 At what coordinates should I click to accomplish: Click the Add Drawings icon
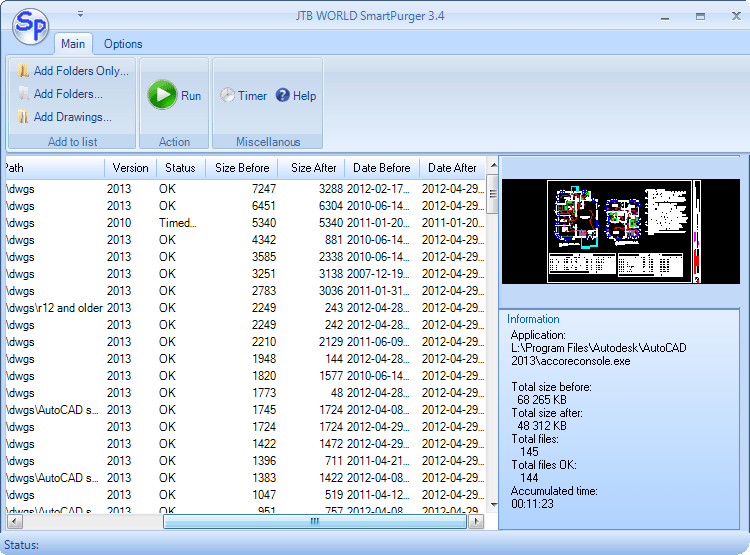(23, 117)
